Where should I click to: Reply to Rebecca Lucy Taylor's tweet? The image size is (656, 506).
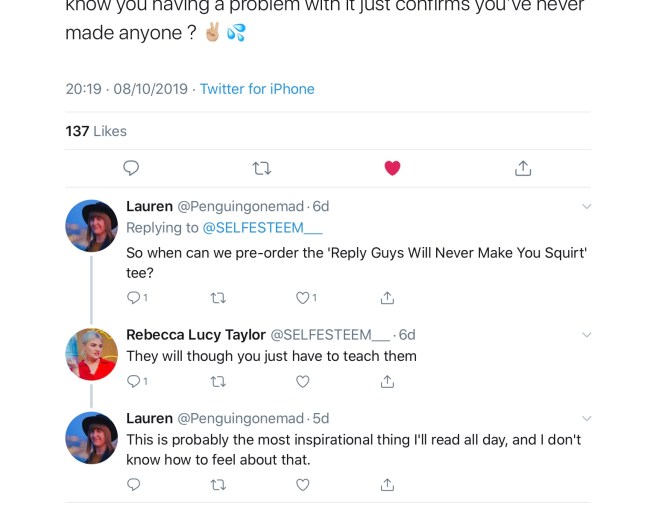(x=134, y=381)
